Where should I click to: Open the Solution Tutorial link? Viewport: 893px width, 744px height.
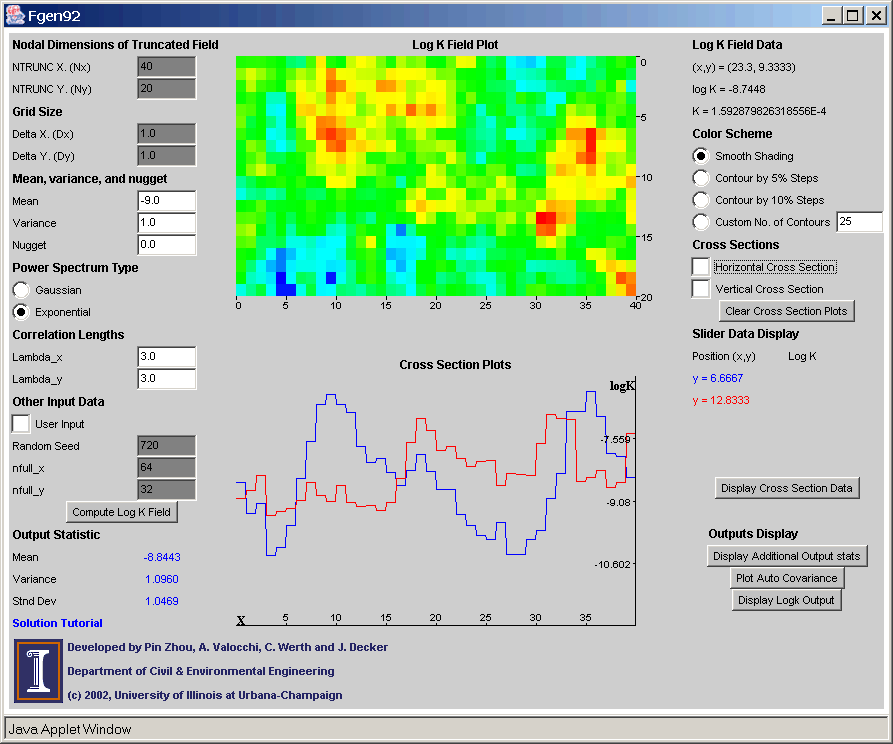(x=57, y=623)
